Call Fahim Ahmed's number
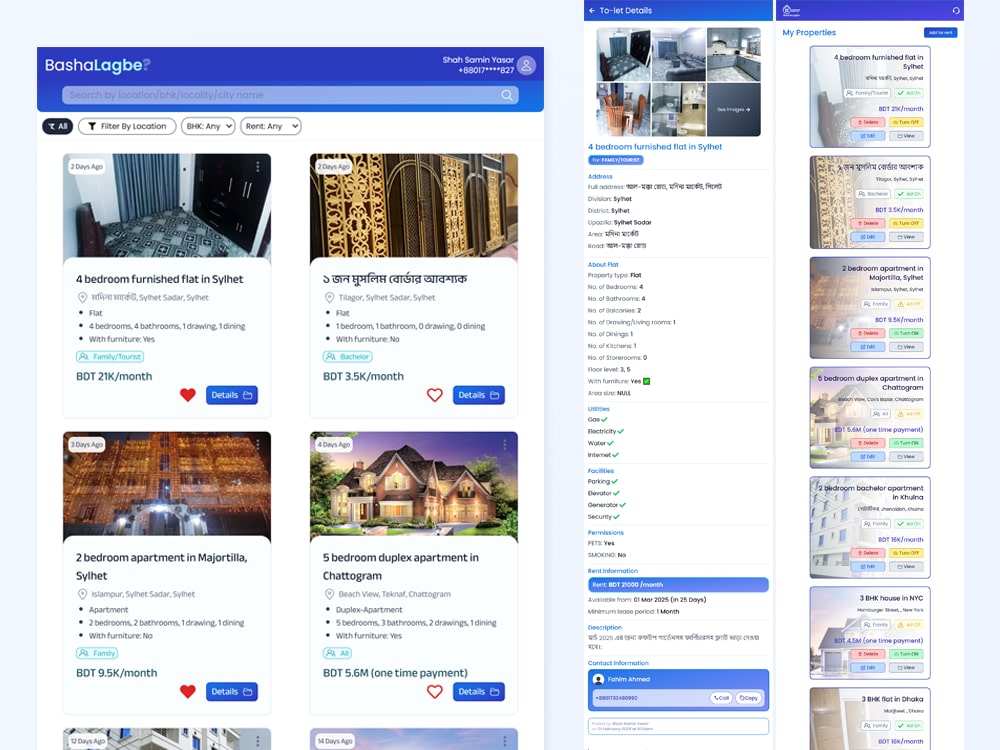The image size is (1000, 750). point(721,698)
